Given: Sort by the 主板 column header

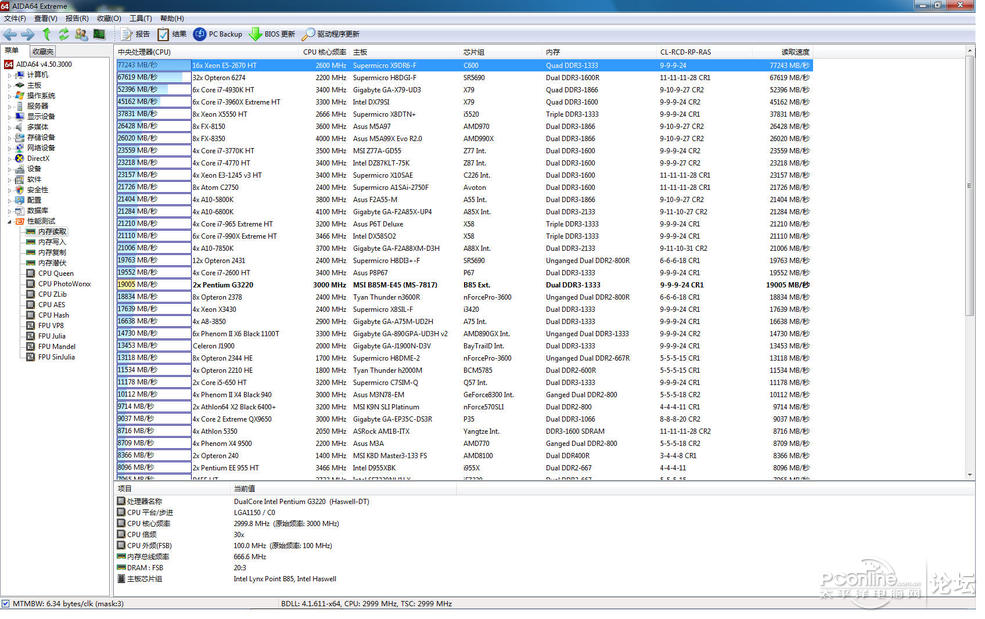Looking at the screenshot, I should (406, 52).
